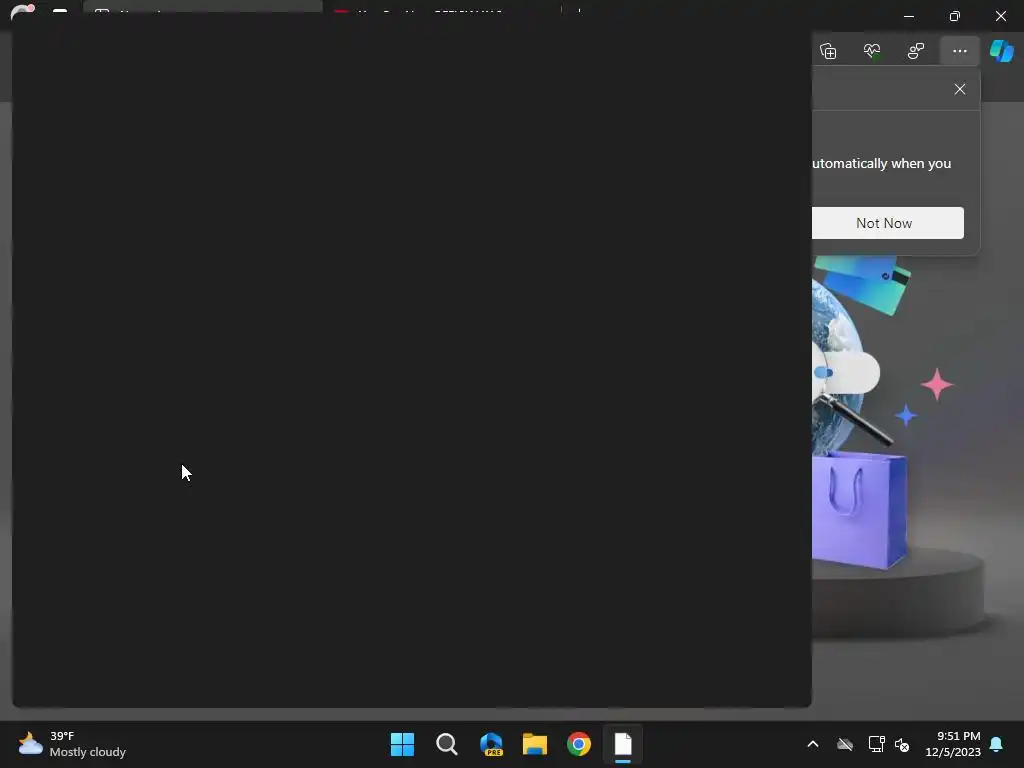
Task: Click the people feedback icon in Edge toolbar
Action: pyautogui.click(x=916, y=51)
